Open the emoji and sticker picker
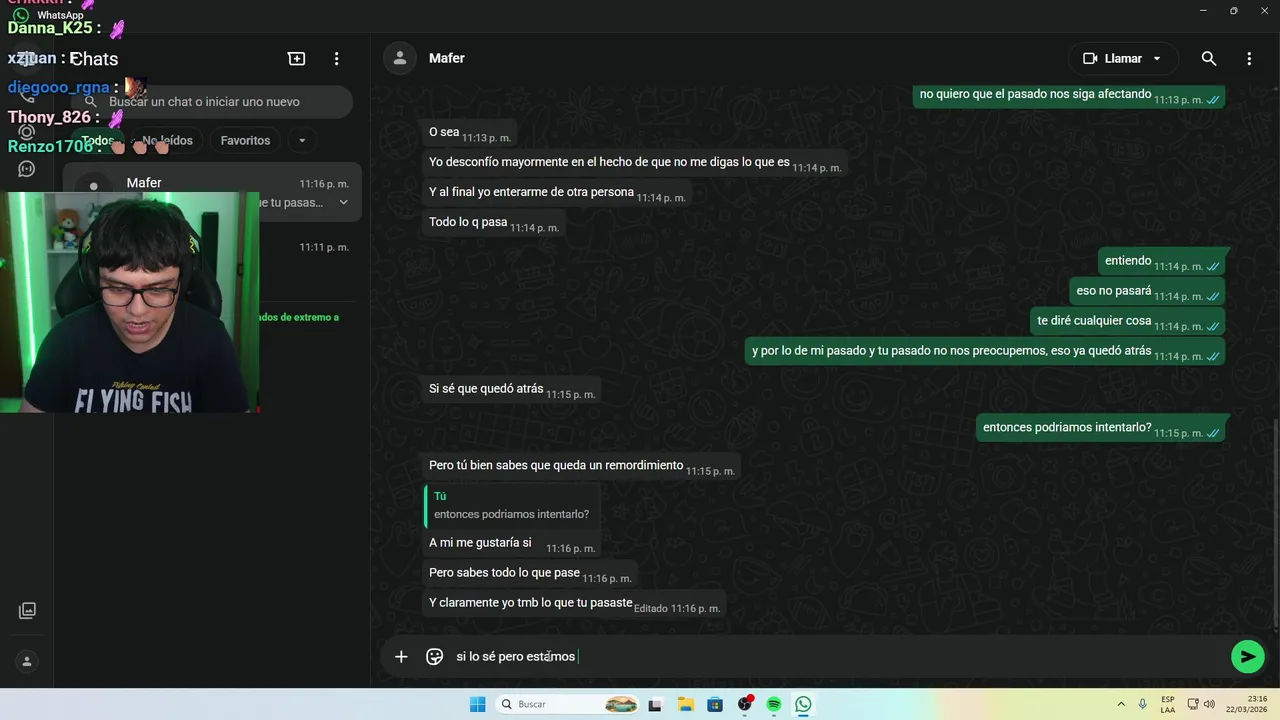This screenshot has height=720, width=1280. pyautogui.click(x=435, y=657)
